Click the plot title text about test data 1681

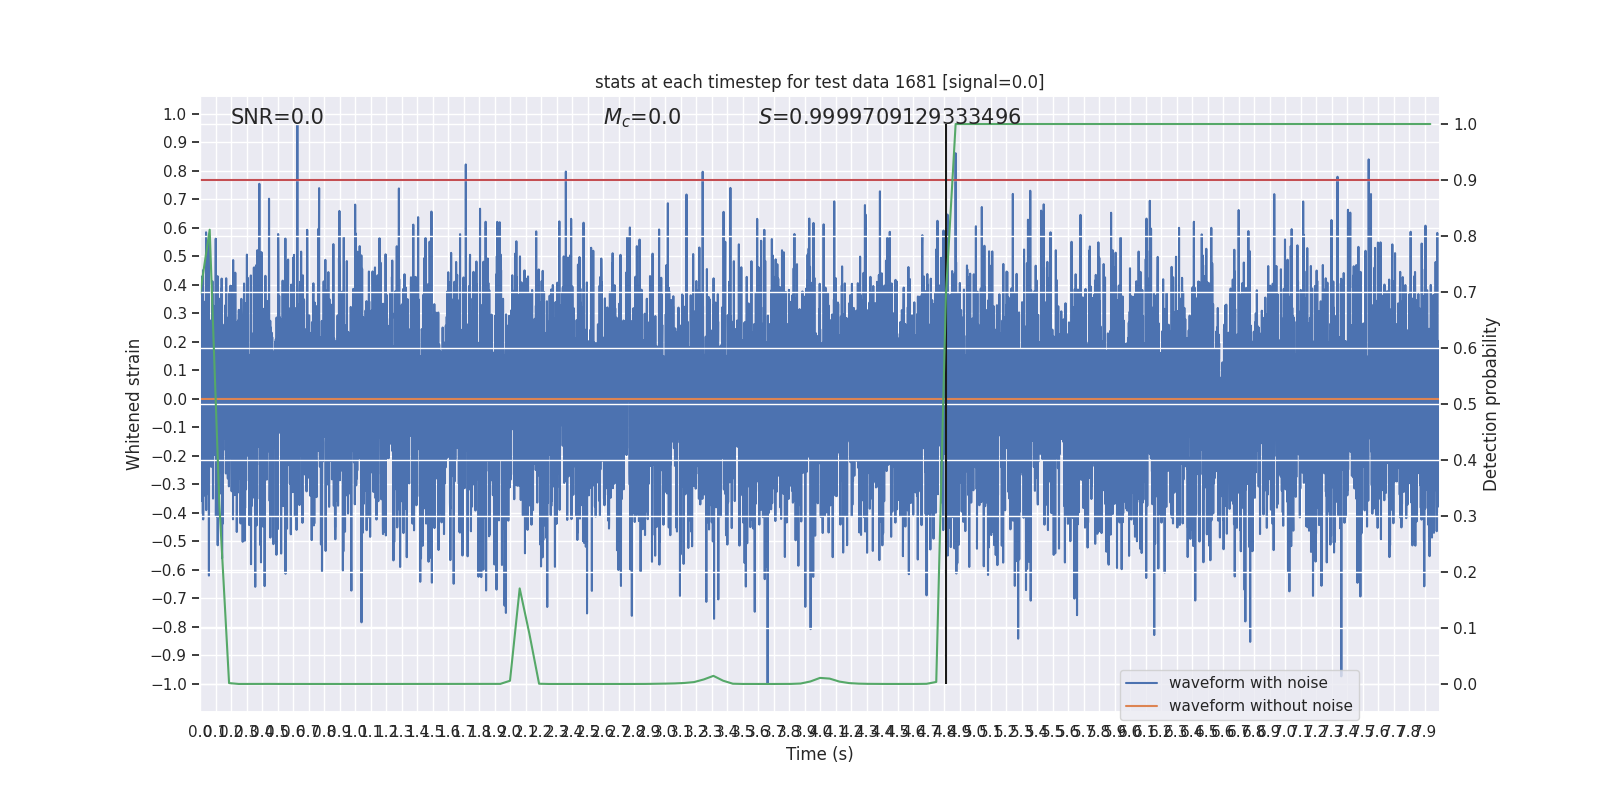[x=819, y=82]
